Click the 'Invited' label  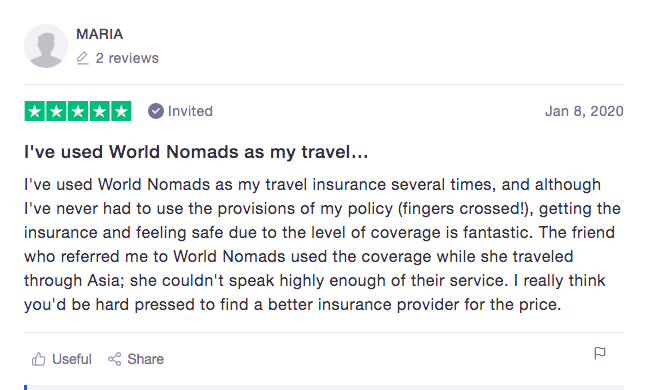pos(190,111)
